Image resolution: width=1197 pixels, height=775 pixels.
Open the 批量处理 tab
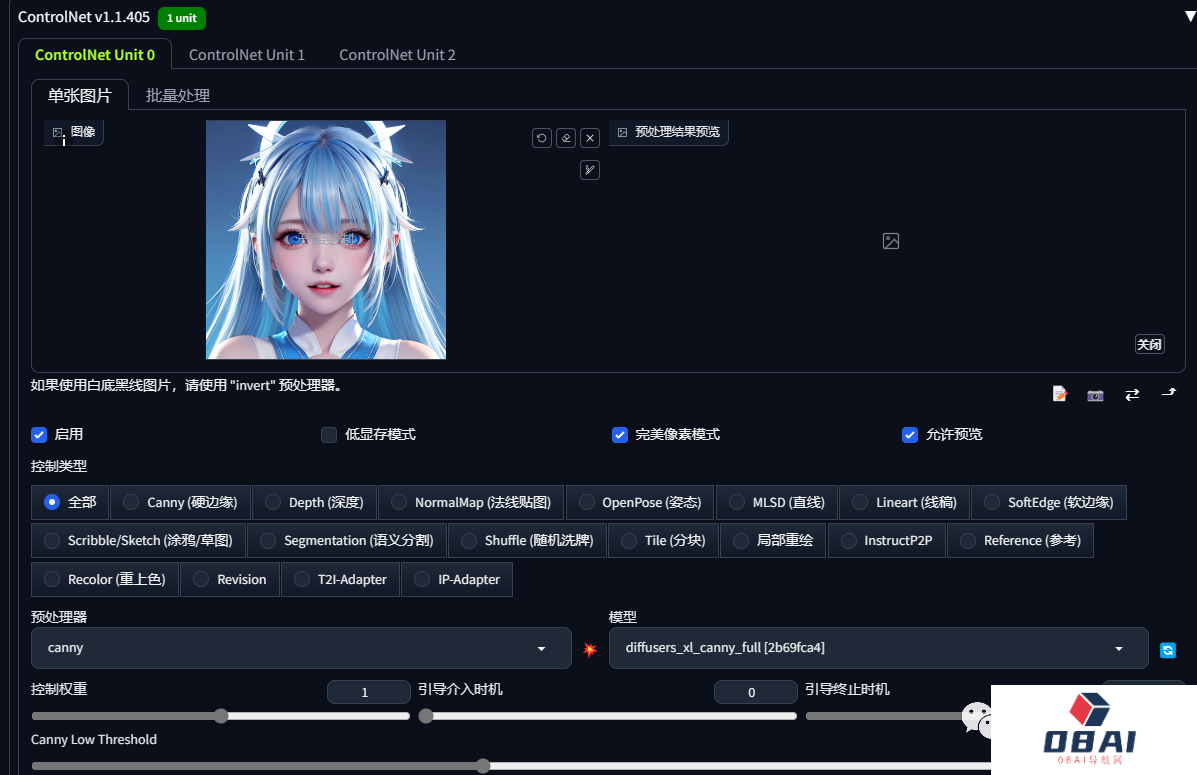178,96
